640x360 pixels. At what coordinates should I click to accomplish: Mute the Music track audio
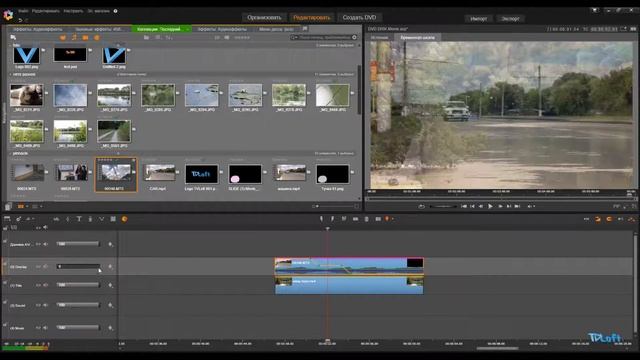[45, 328]
